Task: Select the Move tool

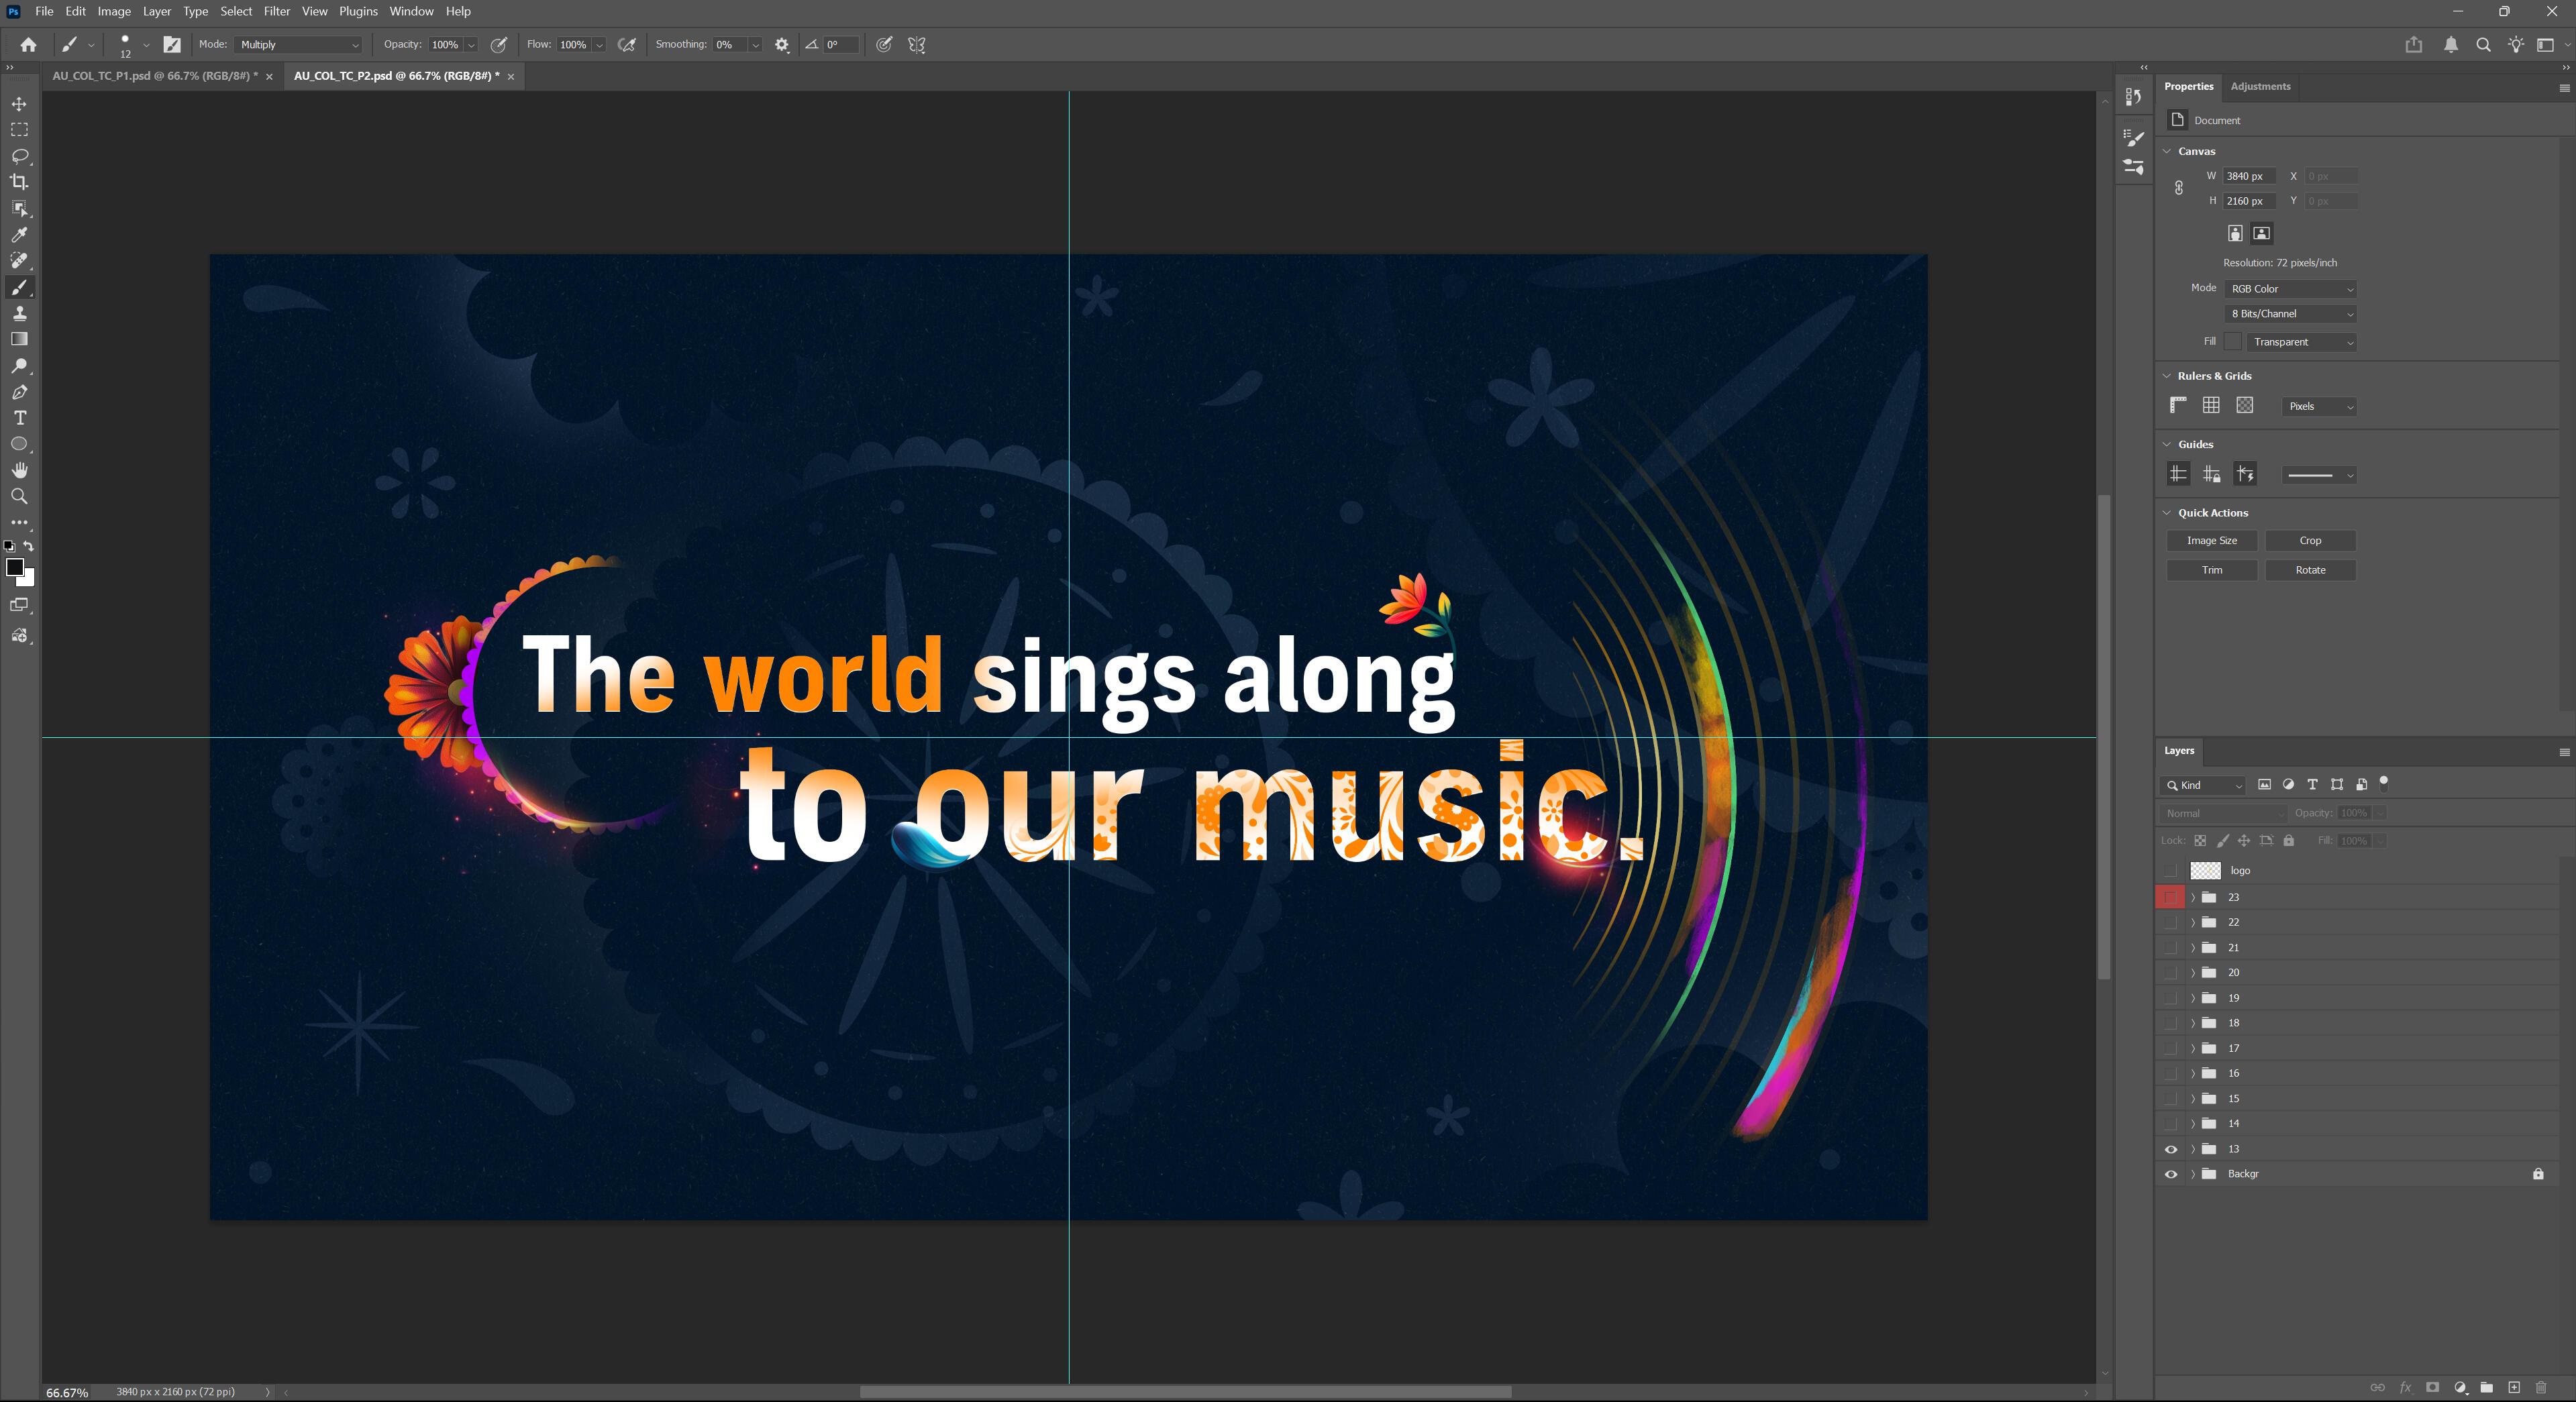Action: point(19,104)
